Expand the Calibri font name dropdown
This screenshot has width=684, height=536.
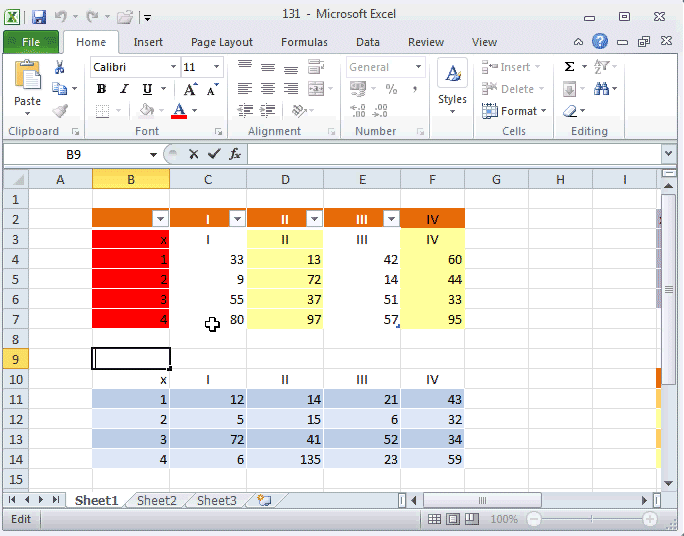tap(171, 67)
